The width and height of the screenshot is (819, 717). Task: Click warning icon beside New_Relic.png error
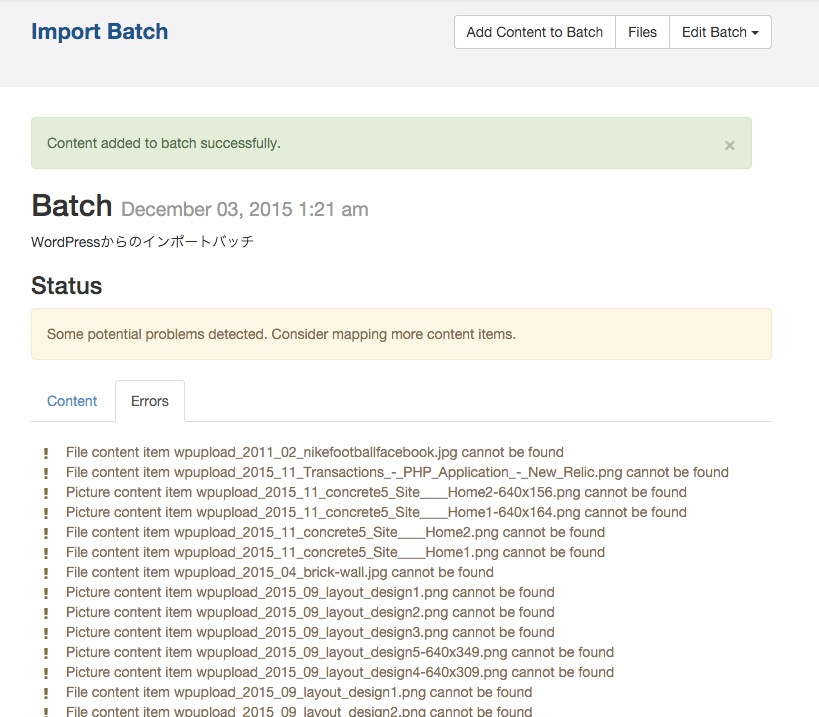click(x=46, y=473)
